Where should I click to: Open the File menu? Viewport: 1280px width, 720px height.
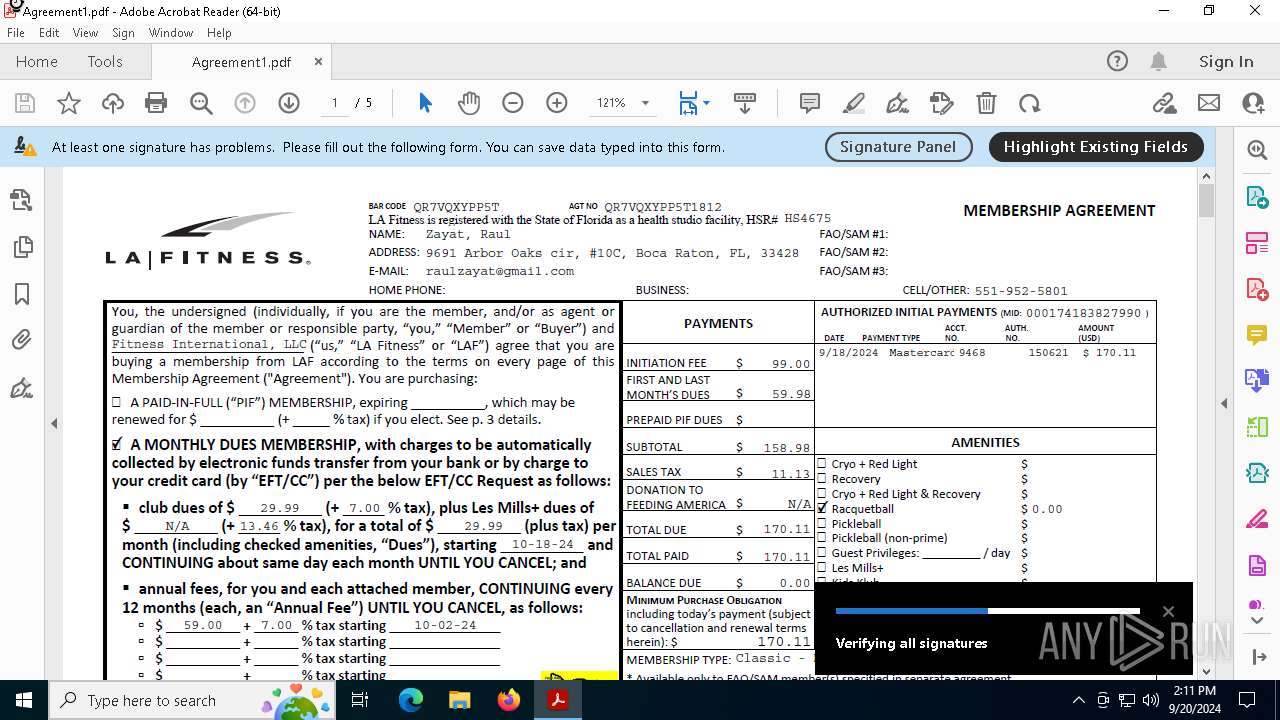click(16, 33)
